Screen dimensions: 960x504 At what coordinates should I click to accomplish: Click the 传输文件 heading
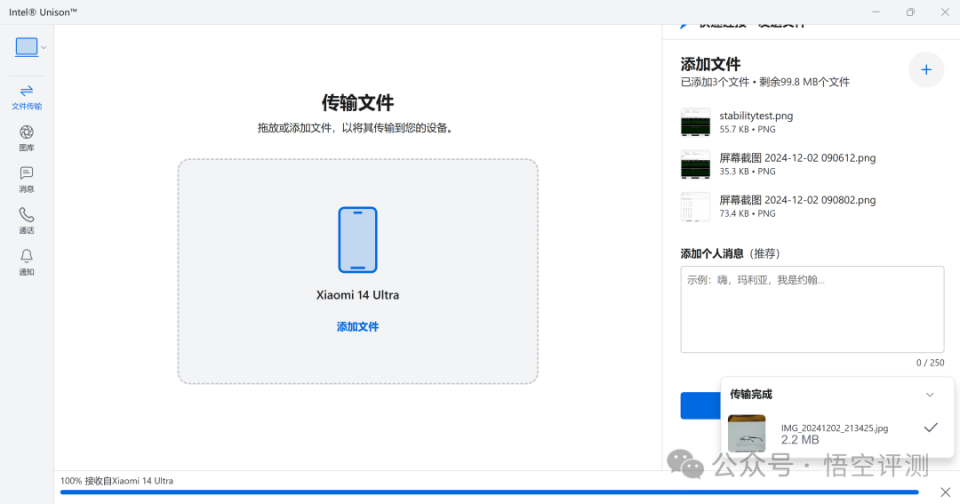click(x=358, y=102)
